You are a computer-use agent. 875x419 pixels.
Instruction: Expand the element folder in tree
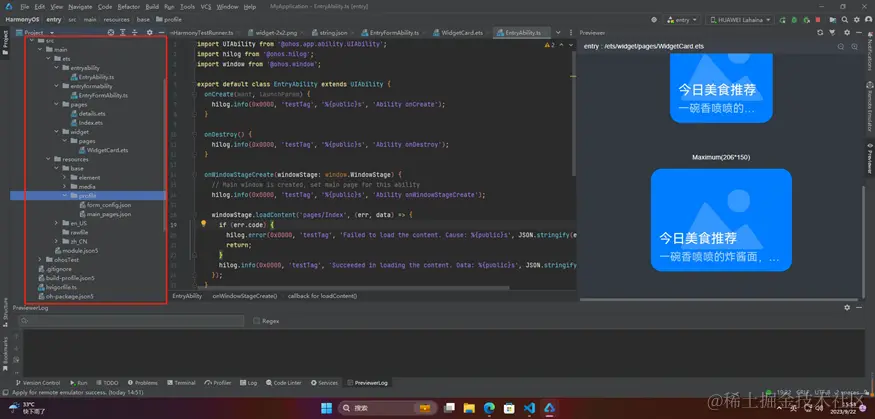click(65, 177)
